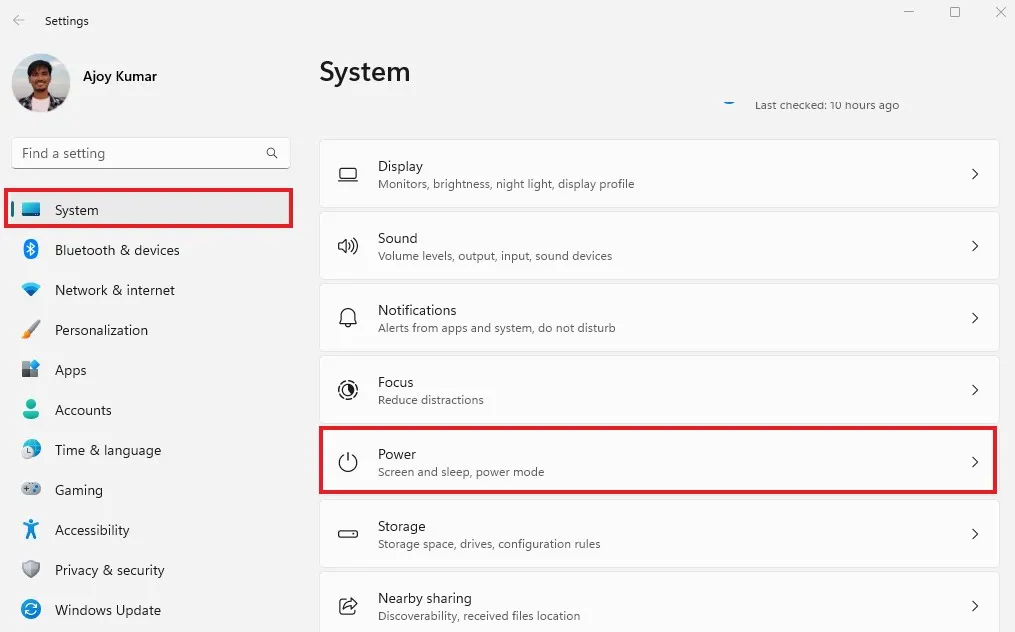Click the Apps icon in the sidebar
1015x632 pixels.
tap(31, 370)
